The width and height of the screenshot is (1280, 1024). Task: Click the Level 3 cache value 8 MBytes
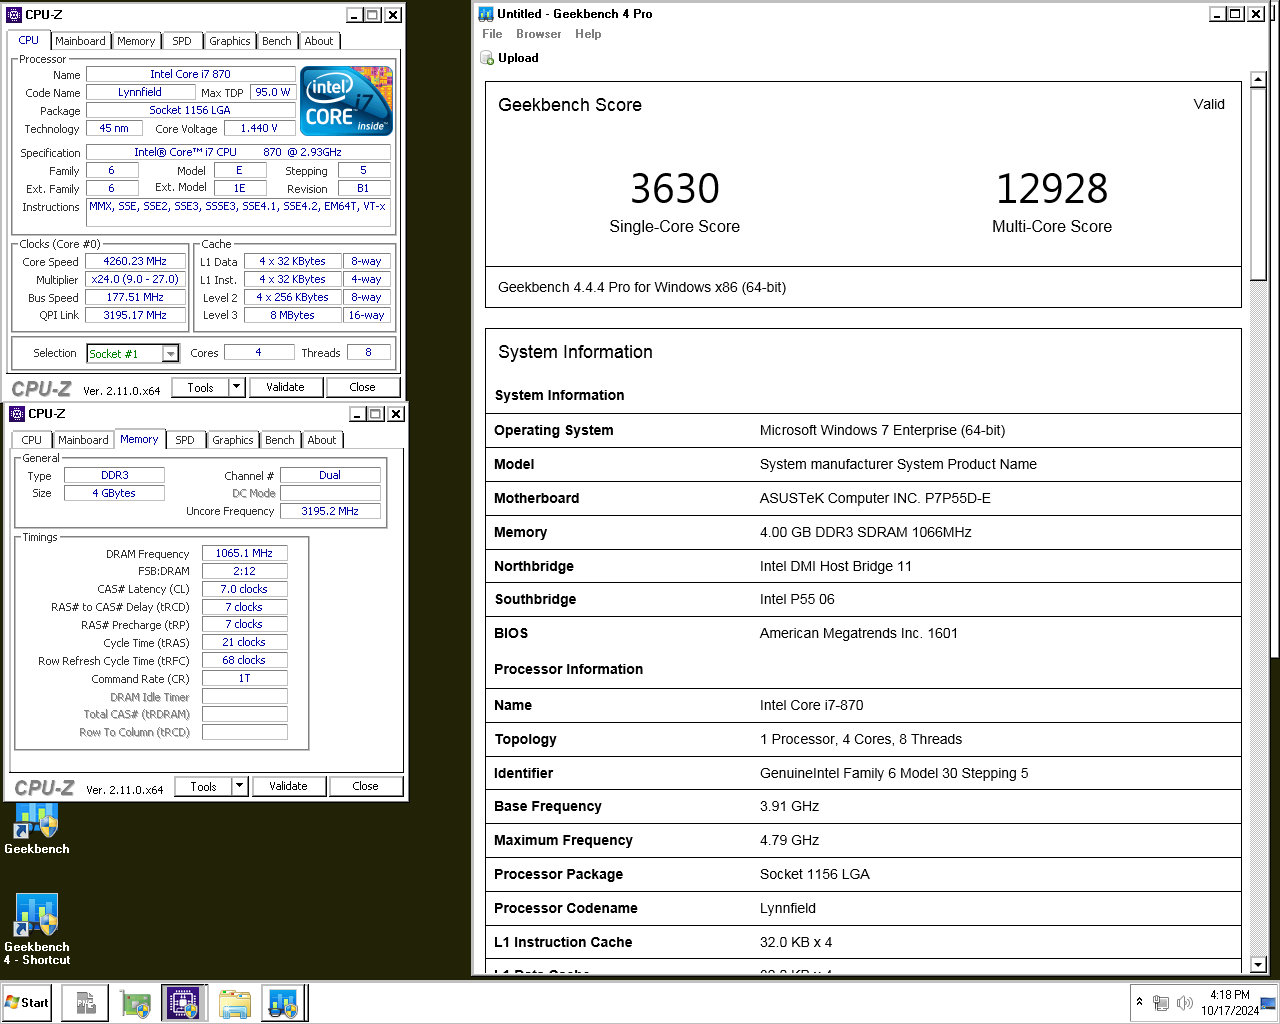(x=292, y=315)
